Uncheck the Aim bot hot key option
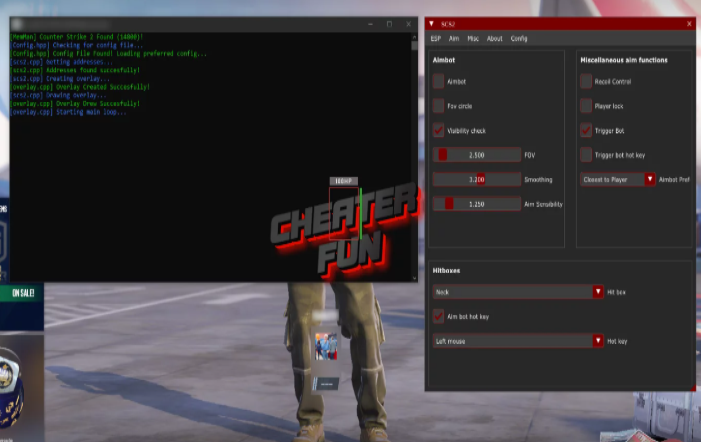 point(439,316)
